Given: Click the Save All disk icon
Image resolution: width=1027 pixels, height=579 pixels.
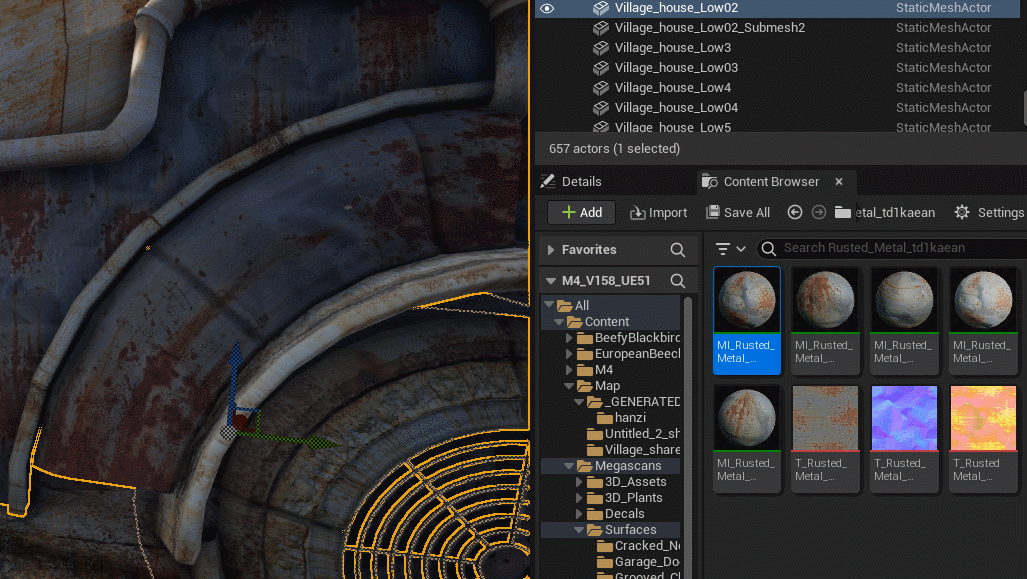Looking at the screenshot, I should 713,212.
